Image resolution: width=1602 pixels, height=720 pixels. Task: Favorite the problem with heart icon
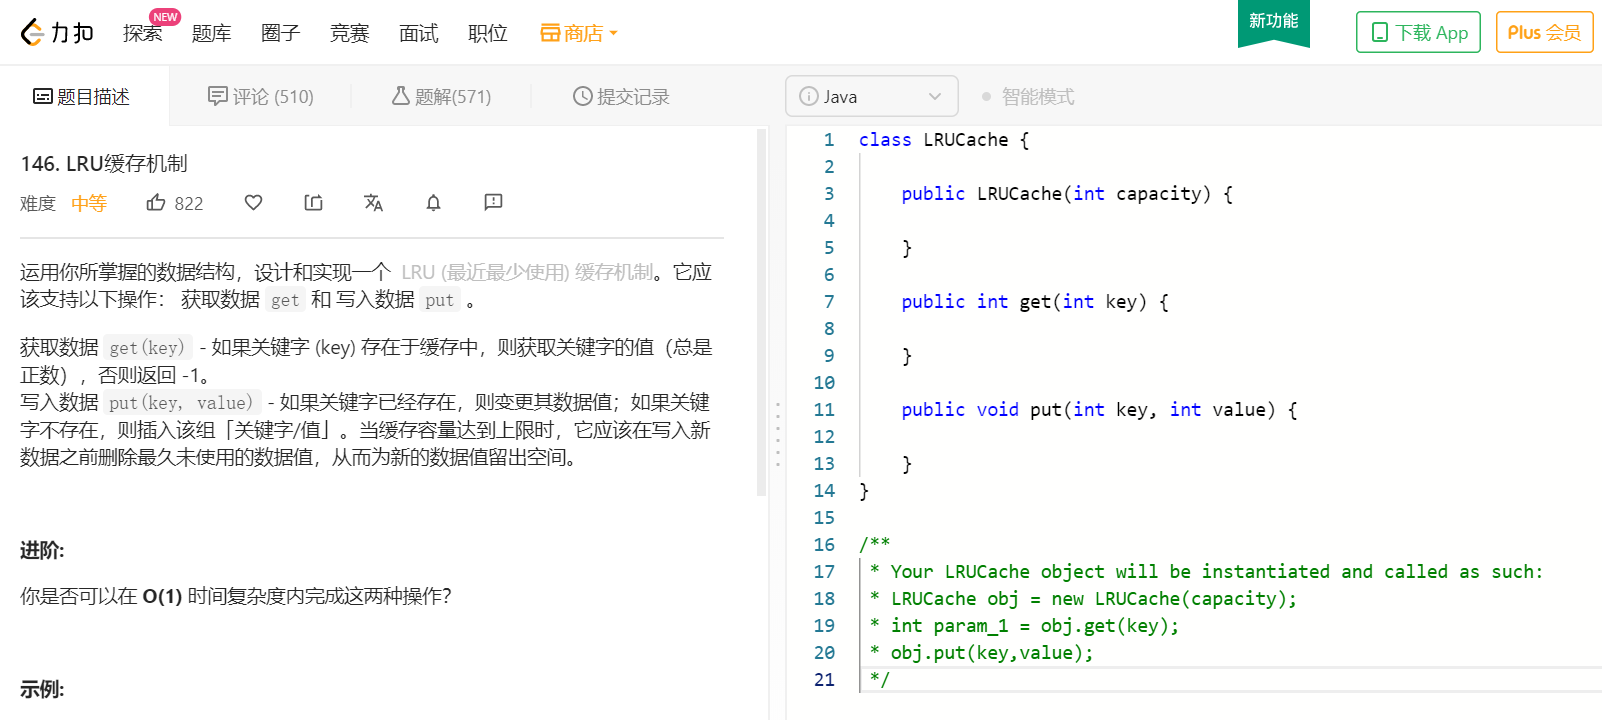[253, 203]
